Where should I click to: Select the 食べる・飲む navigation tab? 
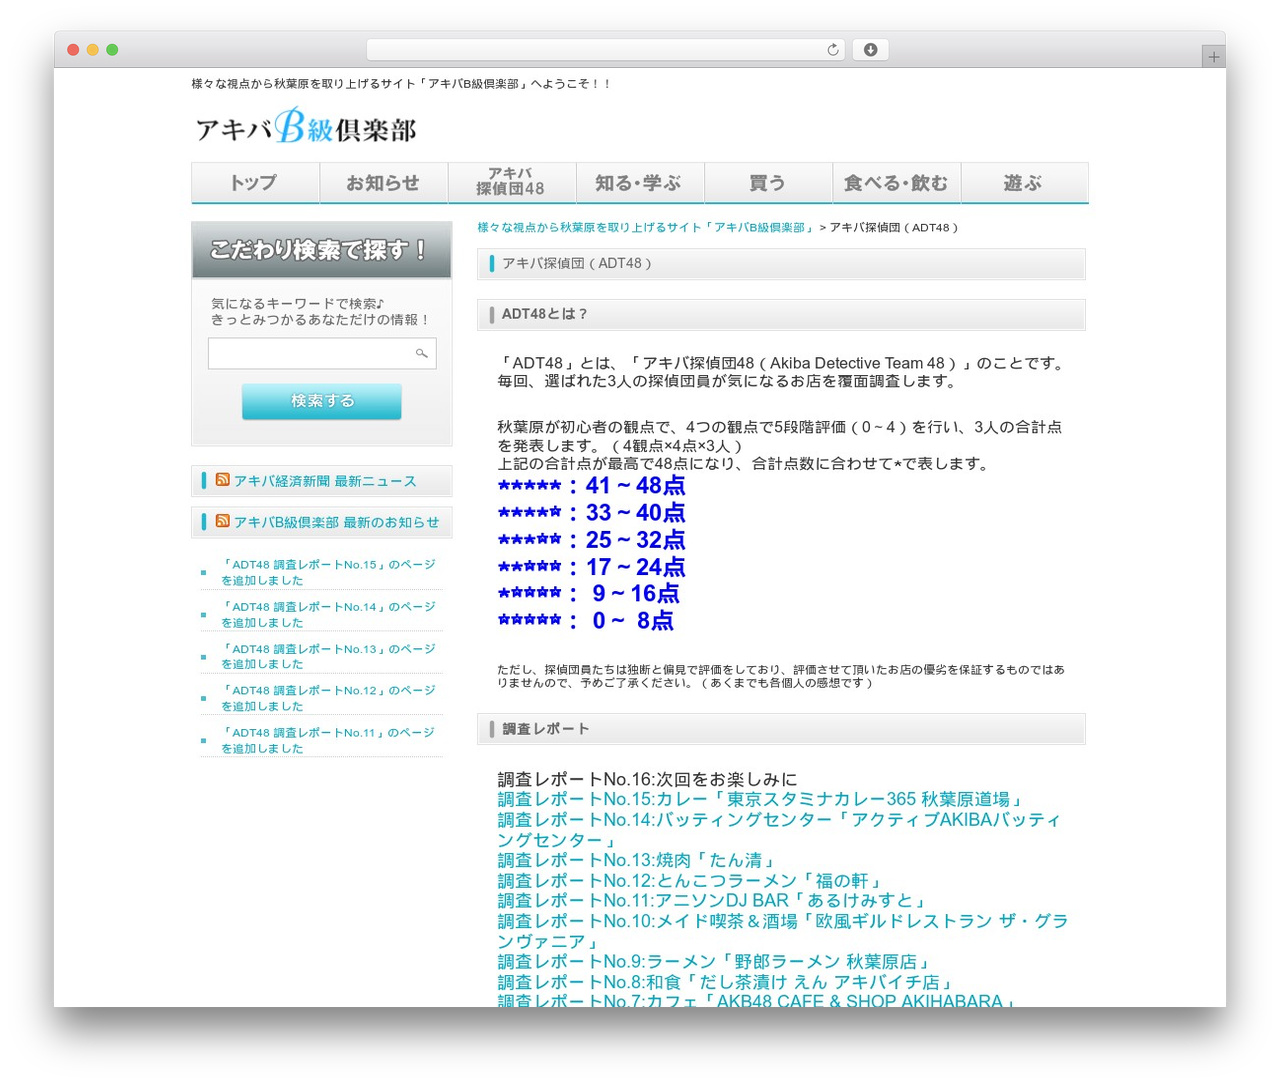(x=896, y=183)
